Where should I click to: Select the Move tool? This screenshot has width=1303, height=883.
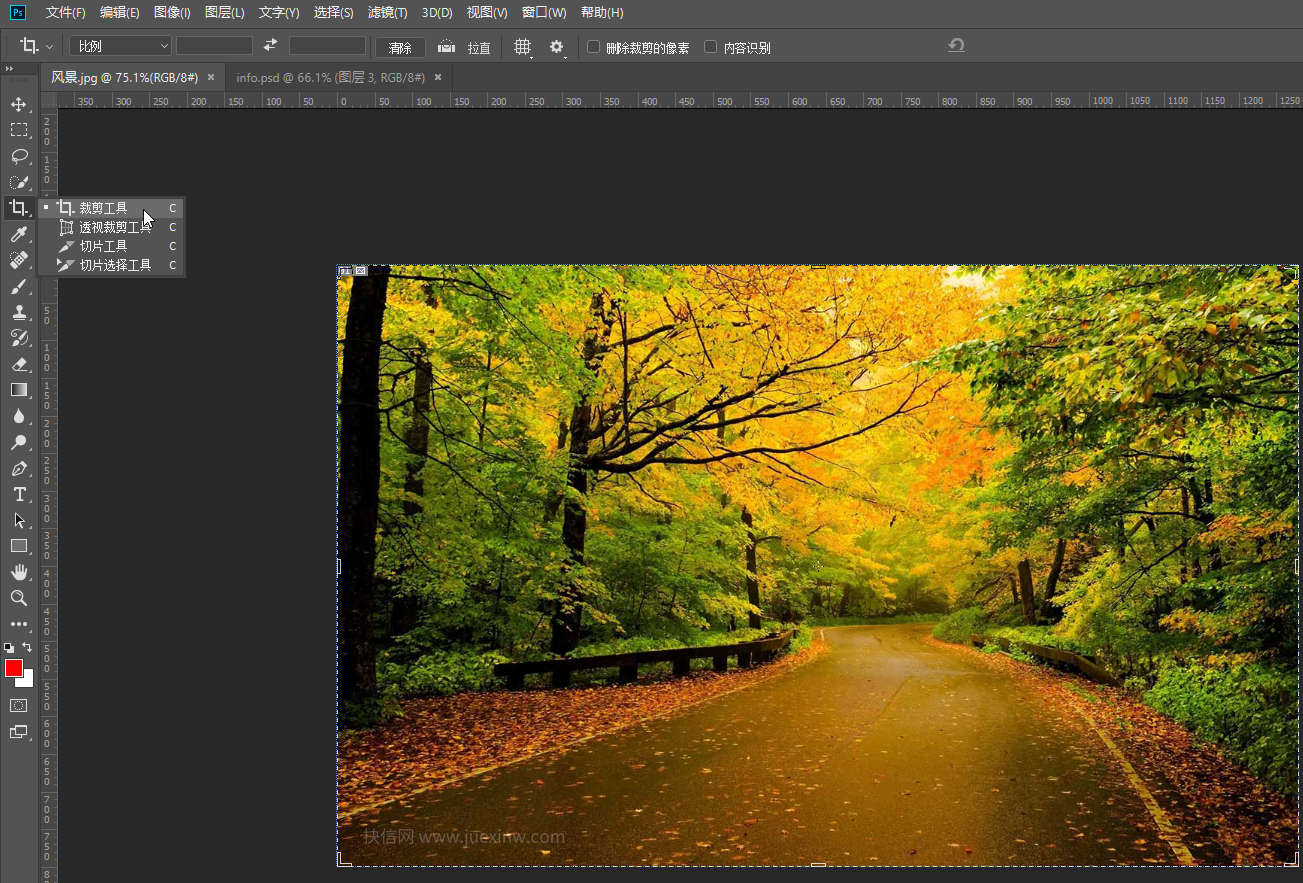pos(18,104)
